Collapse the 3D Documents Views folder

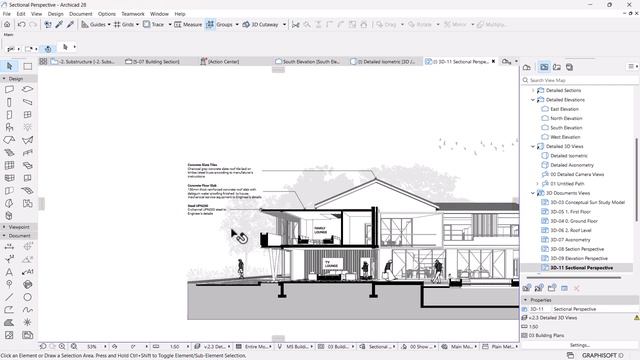coord(533,193)
